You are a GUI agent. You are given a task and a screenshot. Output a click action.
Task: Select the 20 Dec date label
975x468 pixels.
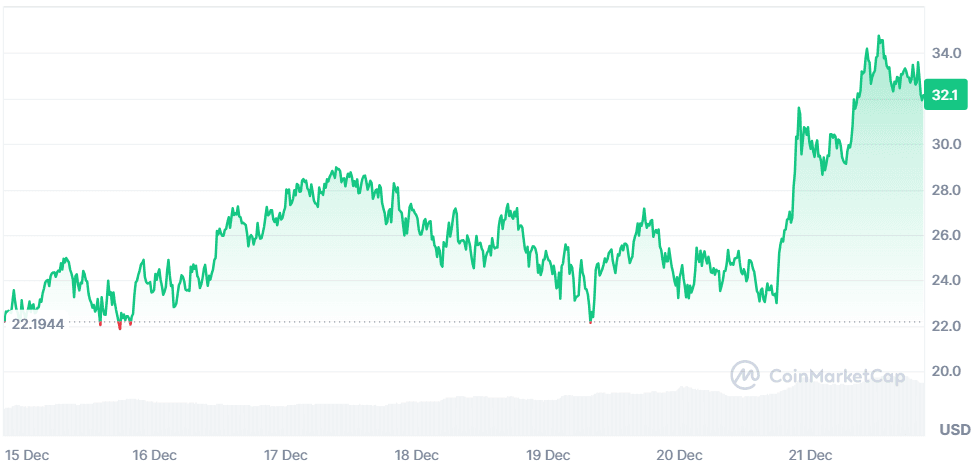tap(678, 454)
